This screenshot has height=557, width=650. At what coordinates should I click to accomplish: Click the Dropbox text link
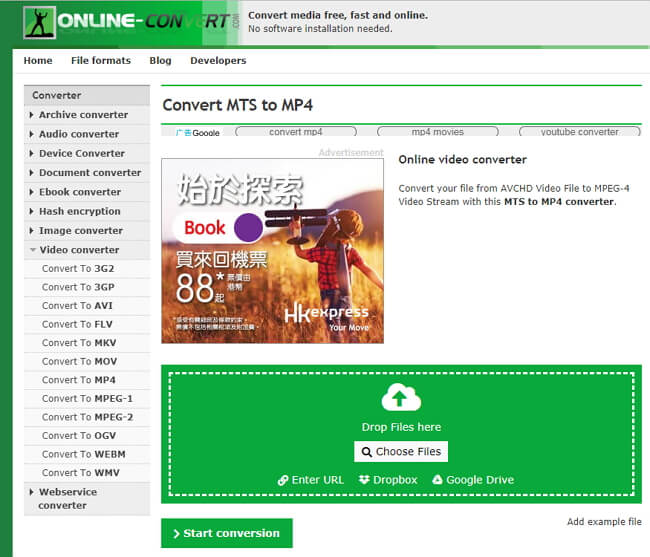coord(395,480)
